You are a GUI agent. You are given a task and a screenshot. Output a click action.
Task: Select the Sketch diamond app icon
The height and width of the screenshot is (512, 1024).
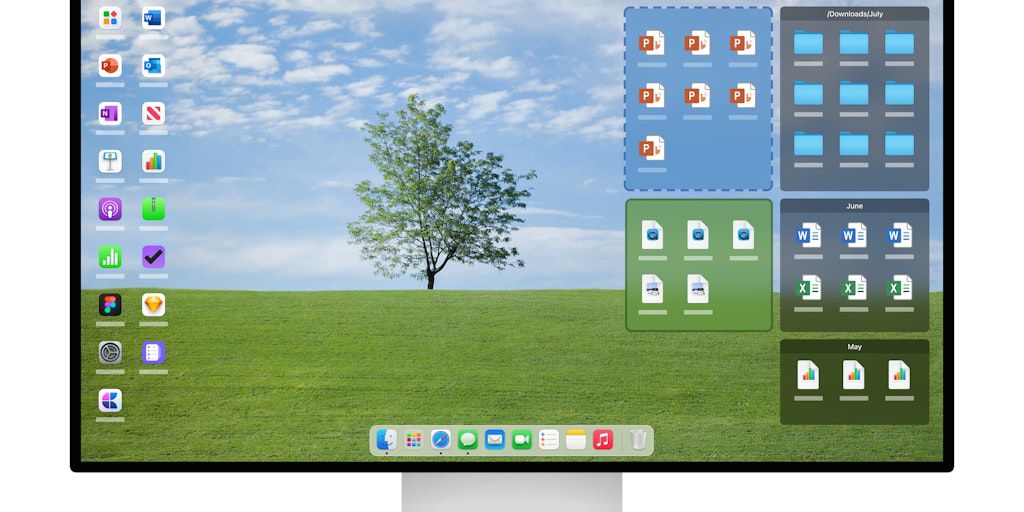(153, 304)
